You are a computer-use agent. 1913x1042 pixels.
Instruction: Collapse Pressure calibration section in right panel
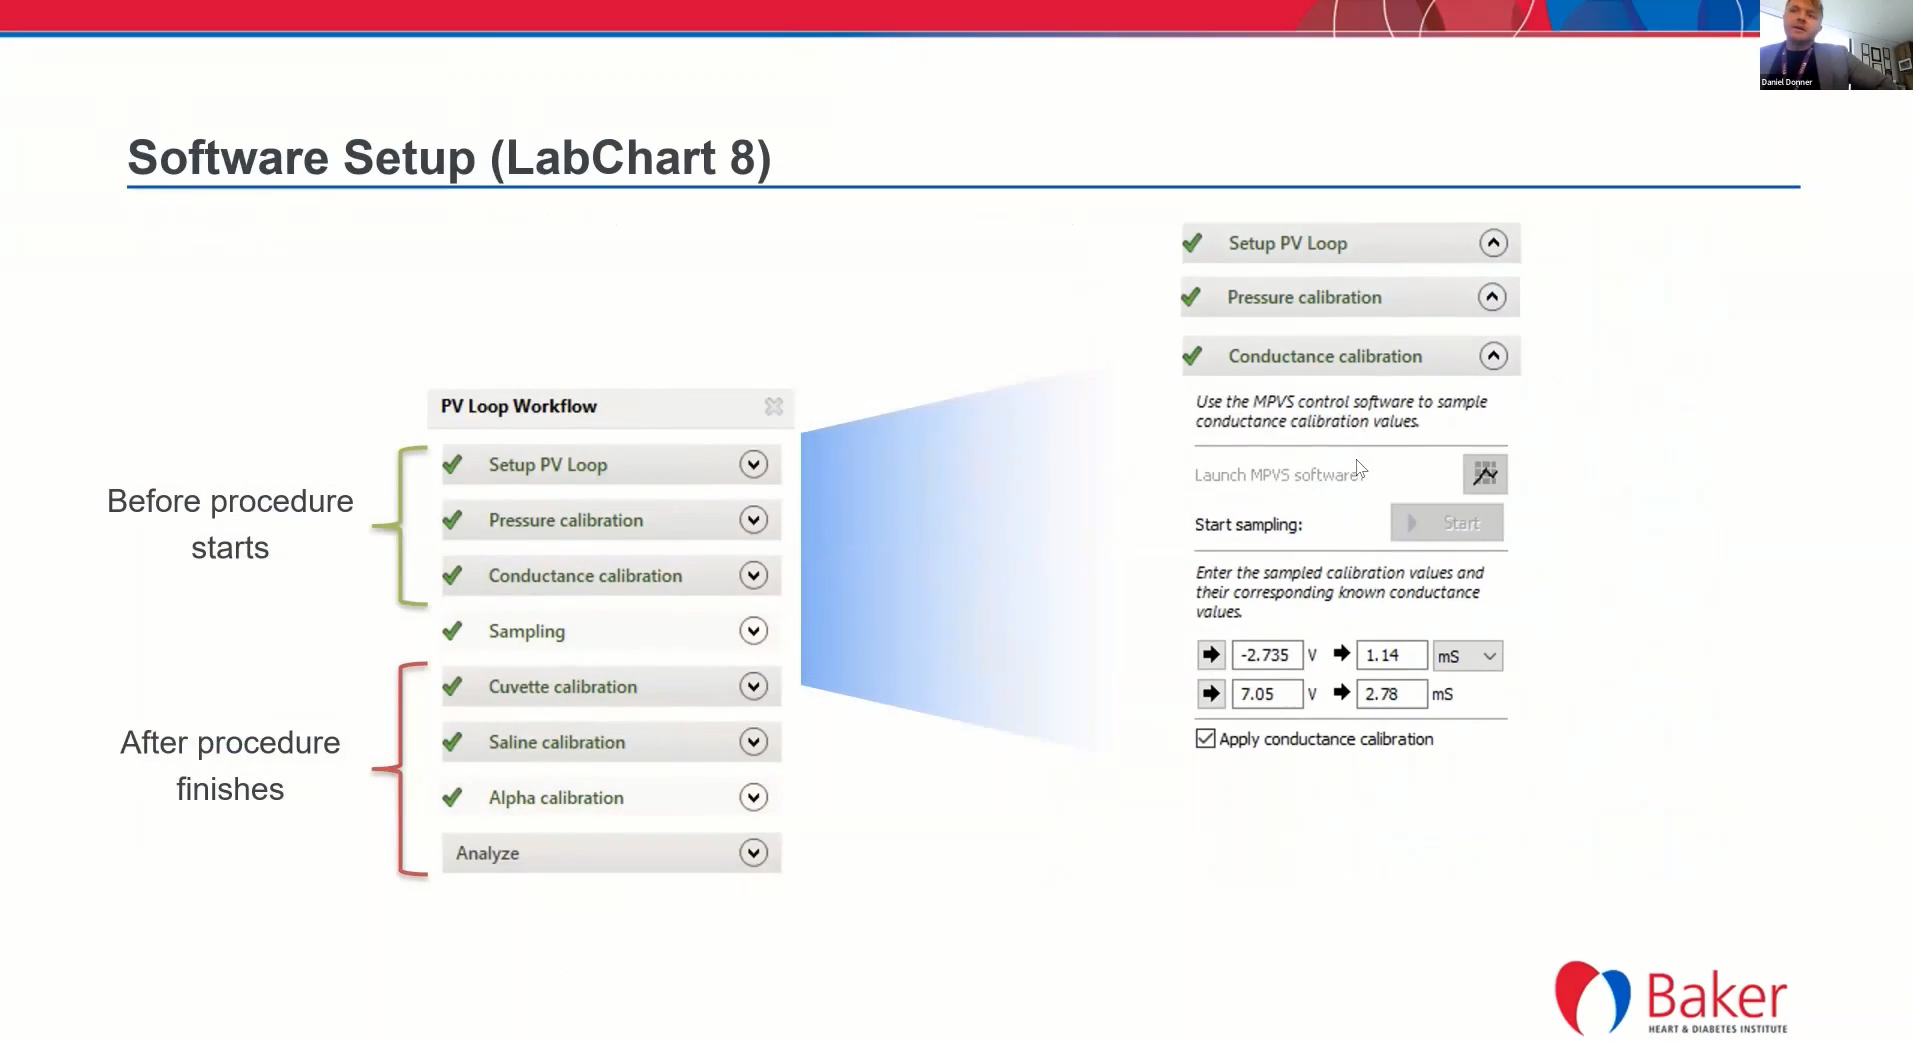coord(1491,297)
